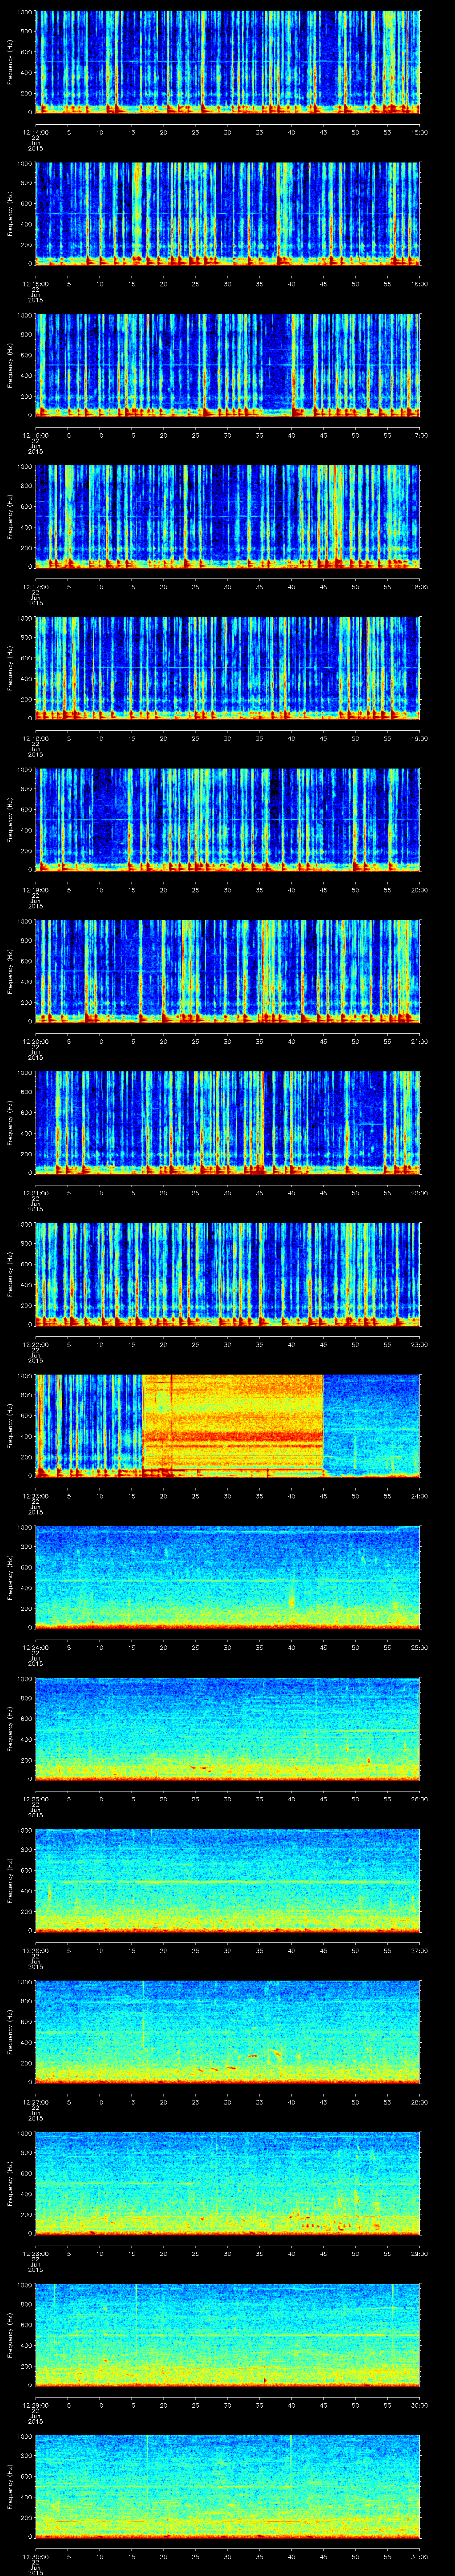455x2576 pixels.
Task: Click the 19:00 end label of the 12:18:00 panel
Action: [x=419, y=738]
